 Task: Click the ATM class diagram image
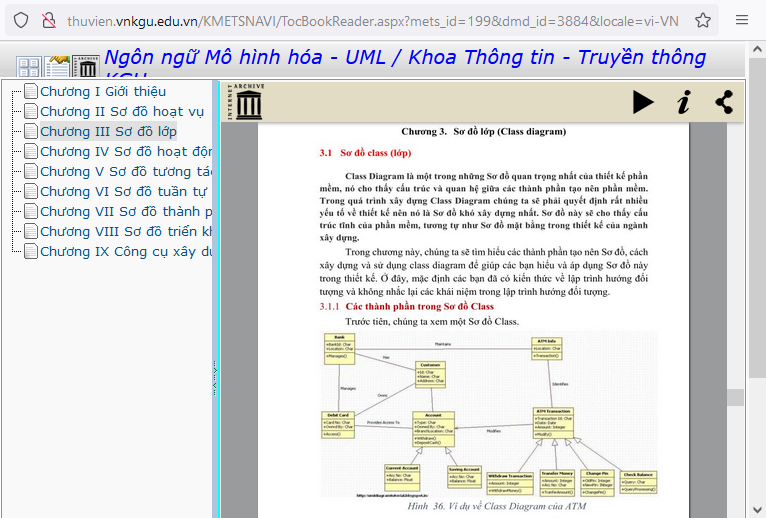pos(488,415)
